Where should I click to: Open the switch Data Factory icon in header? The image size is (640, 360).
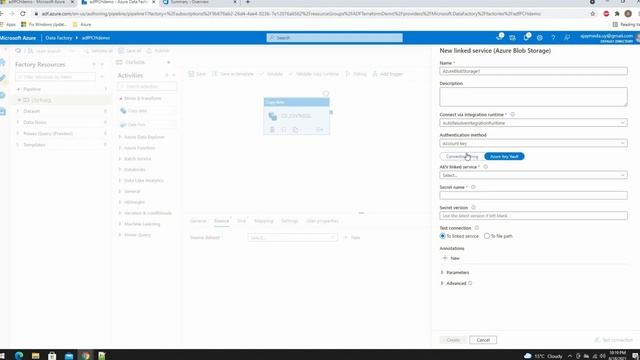[512, 38]
